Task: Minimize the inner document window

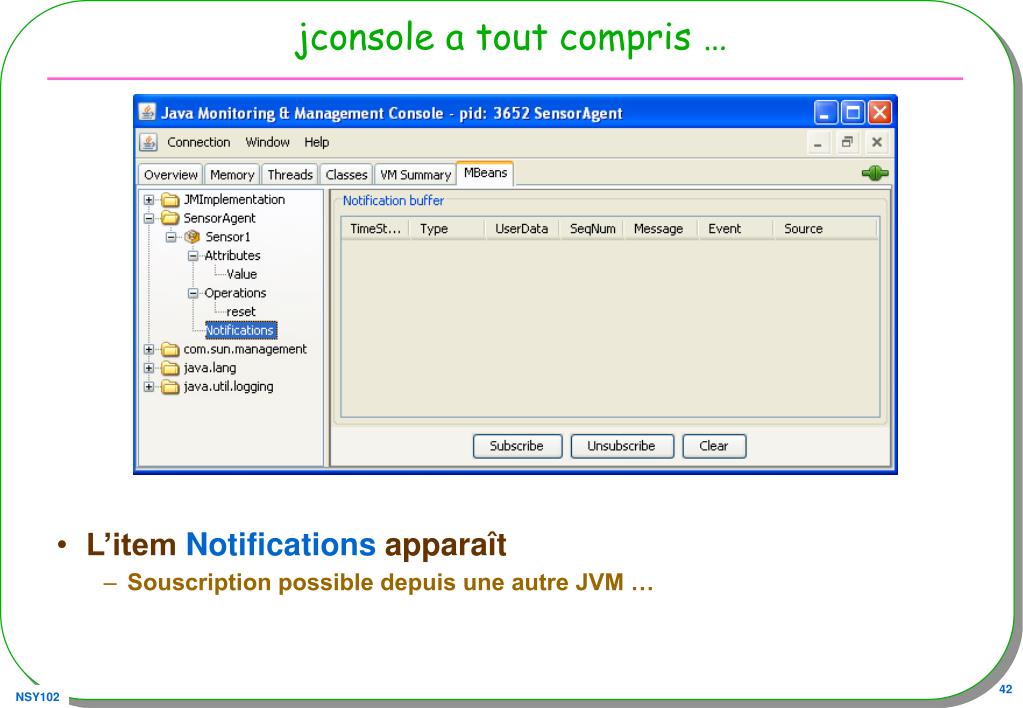Action: [817, 142]
